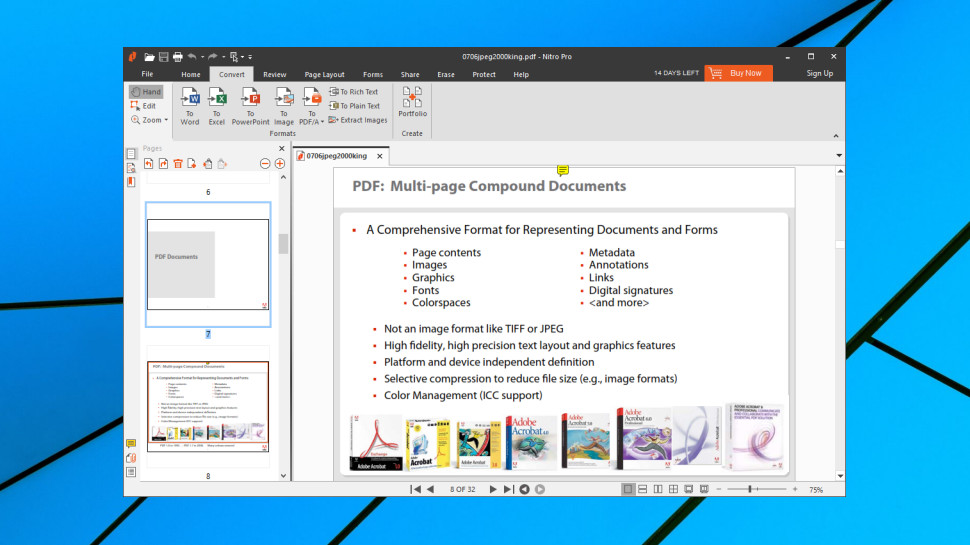Click To Rich Text button
Viewport: 970px width, 545px height.
click(x=353, y=92)
